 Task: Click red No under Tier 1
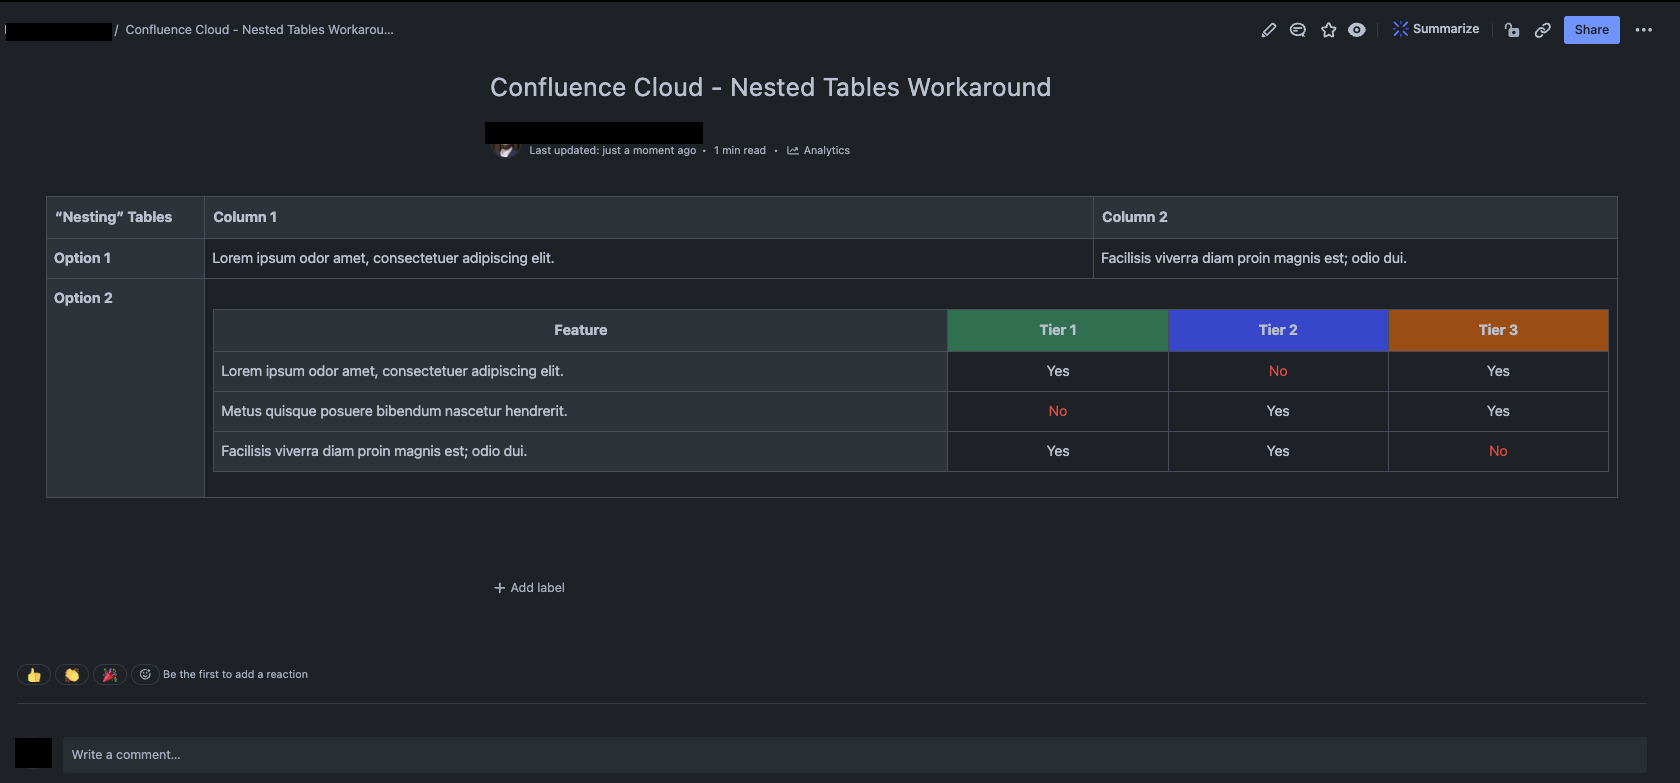[x=1058, y=411]
